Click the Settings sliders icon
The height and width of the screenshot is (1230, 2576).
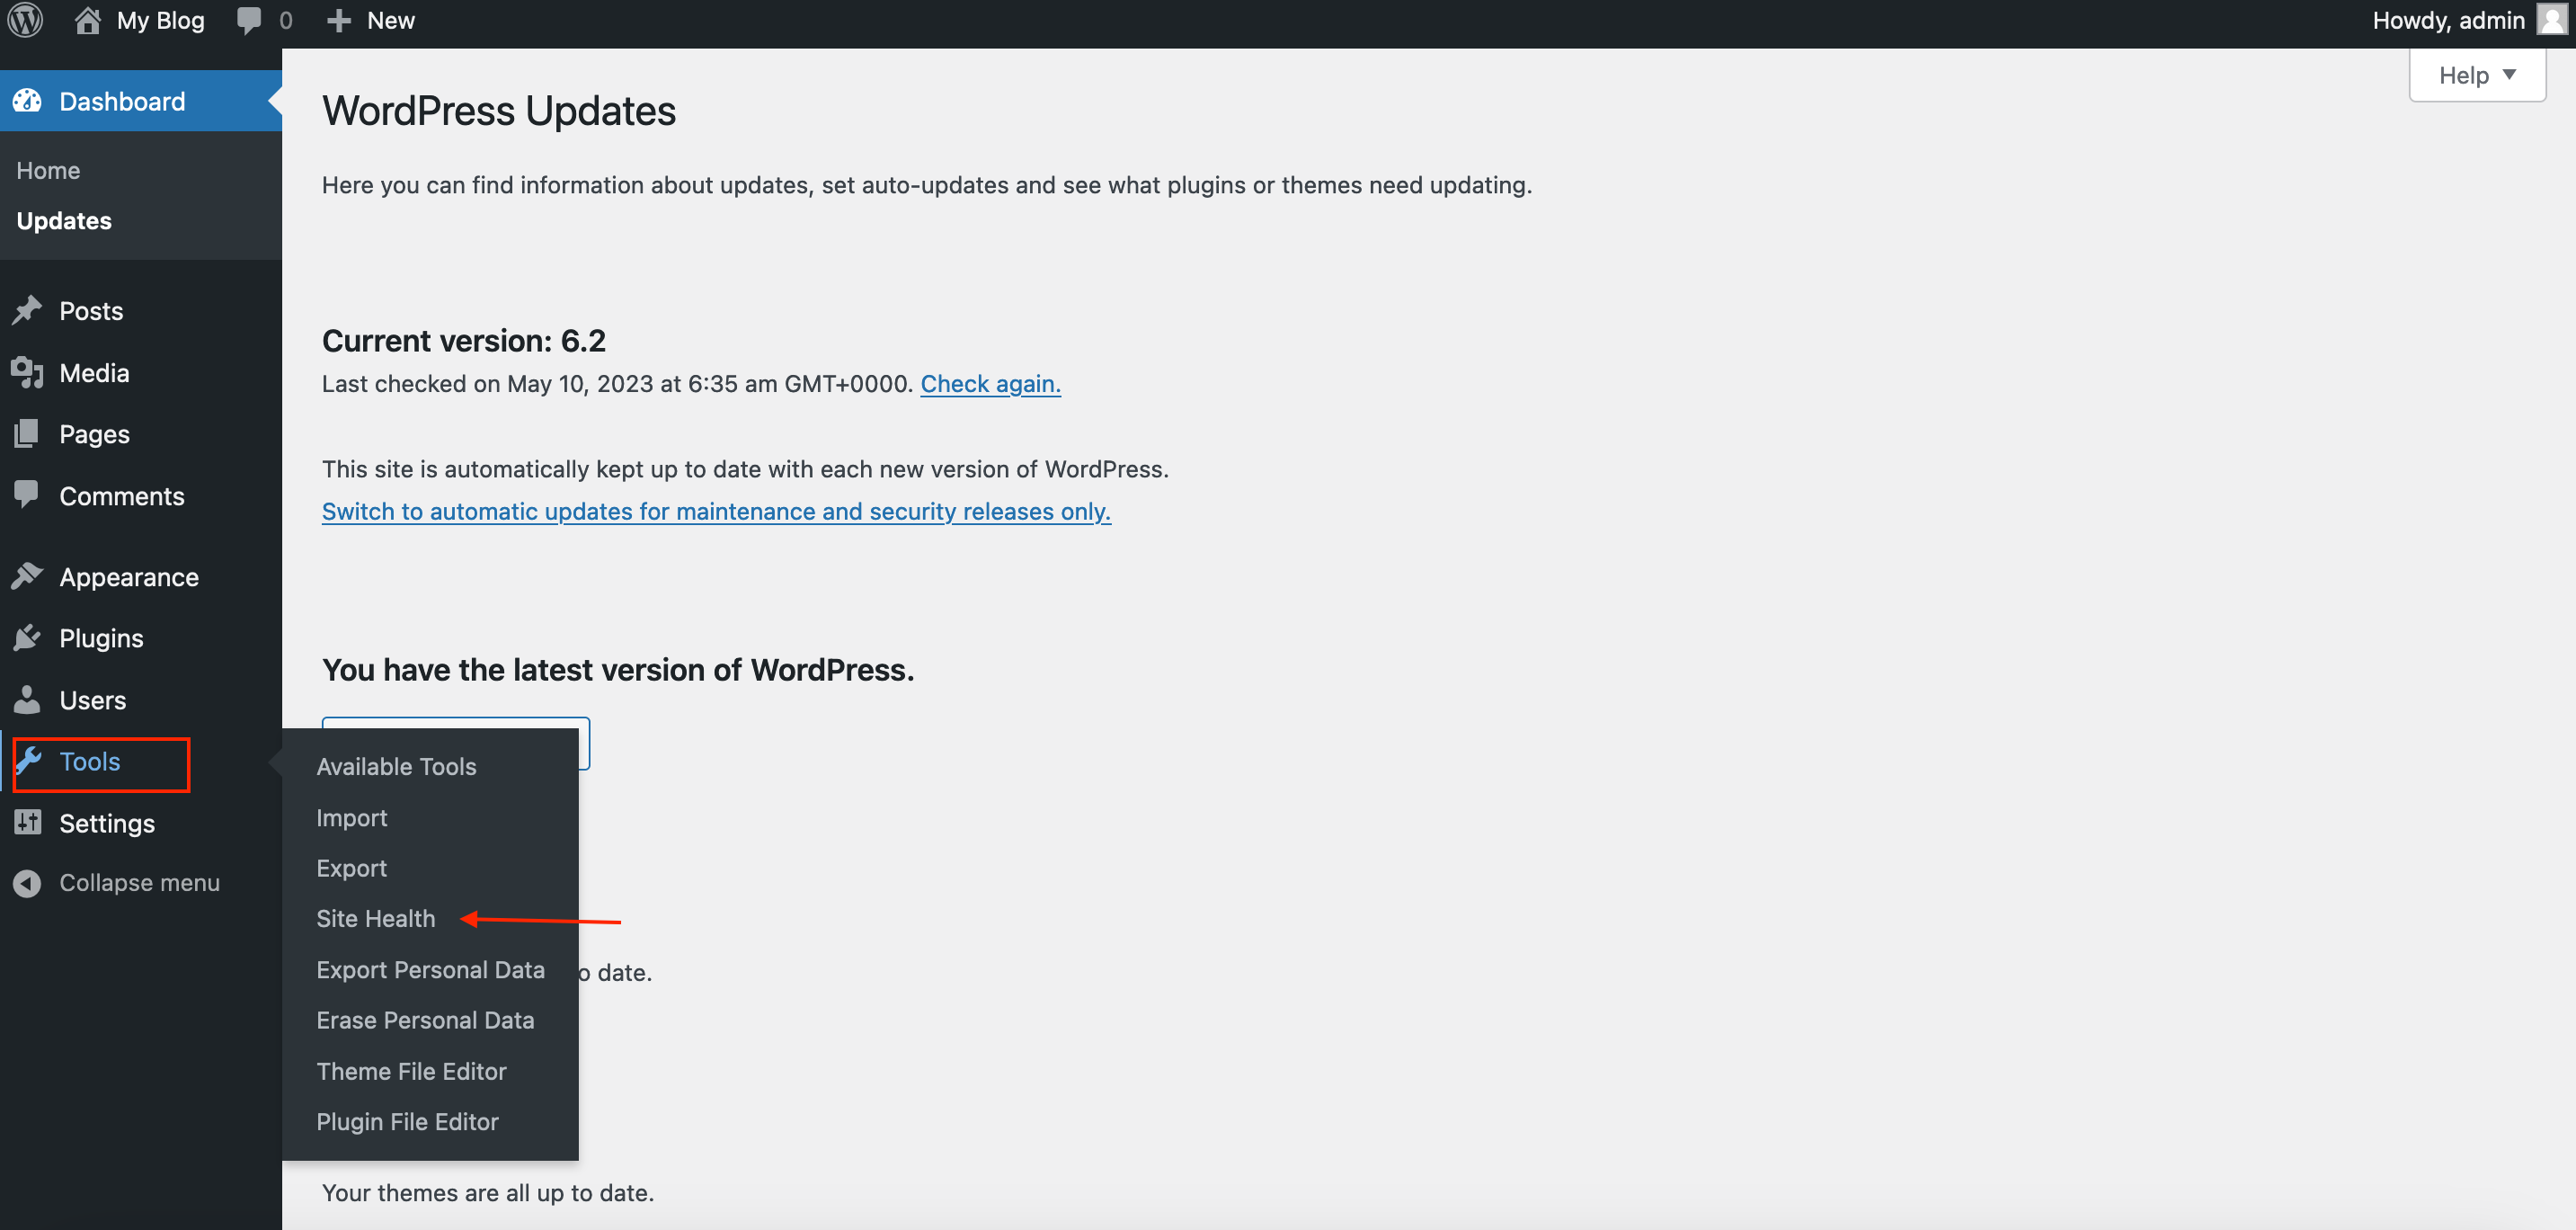(x=28, y=822)
